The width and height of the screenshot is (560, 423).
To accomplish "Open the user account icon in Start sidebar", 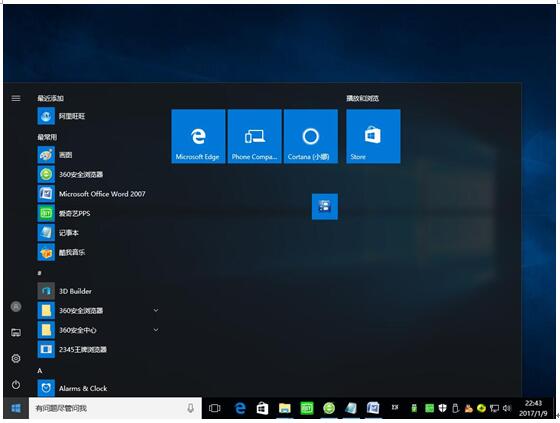I will 16,307.
